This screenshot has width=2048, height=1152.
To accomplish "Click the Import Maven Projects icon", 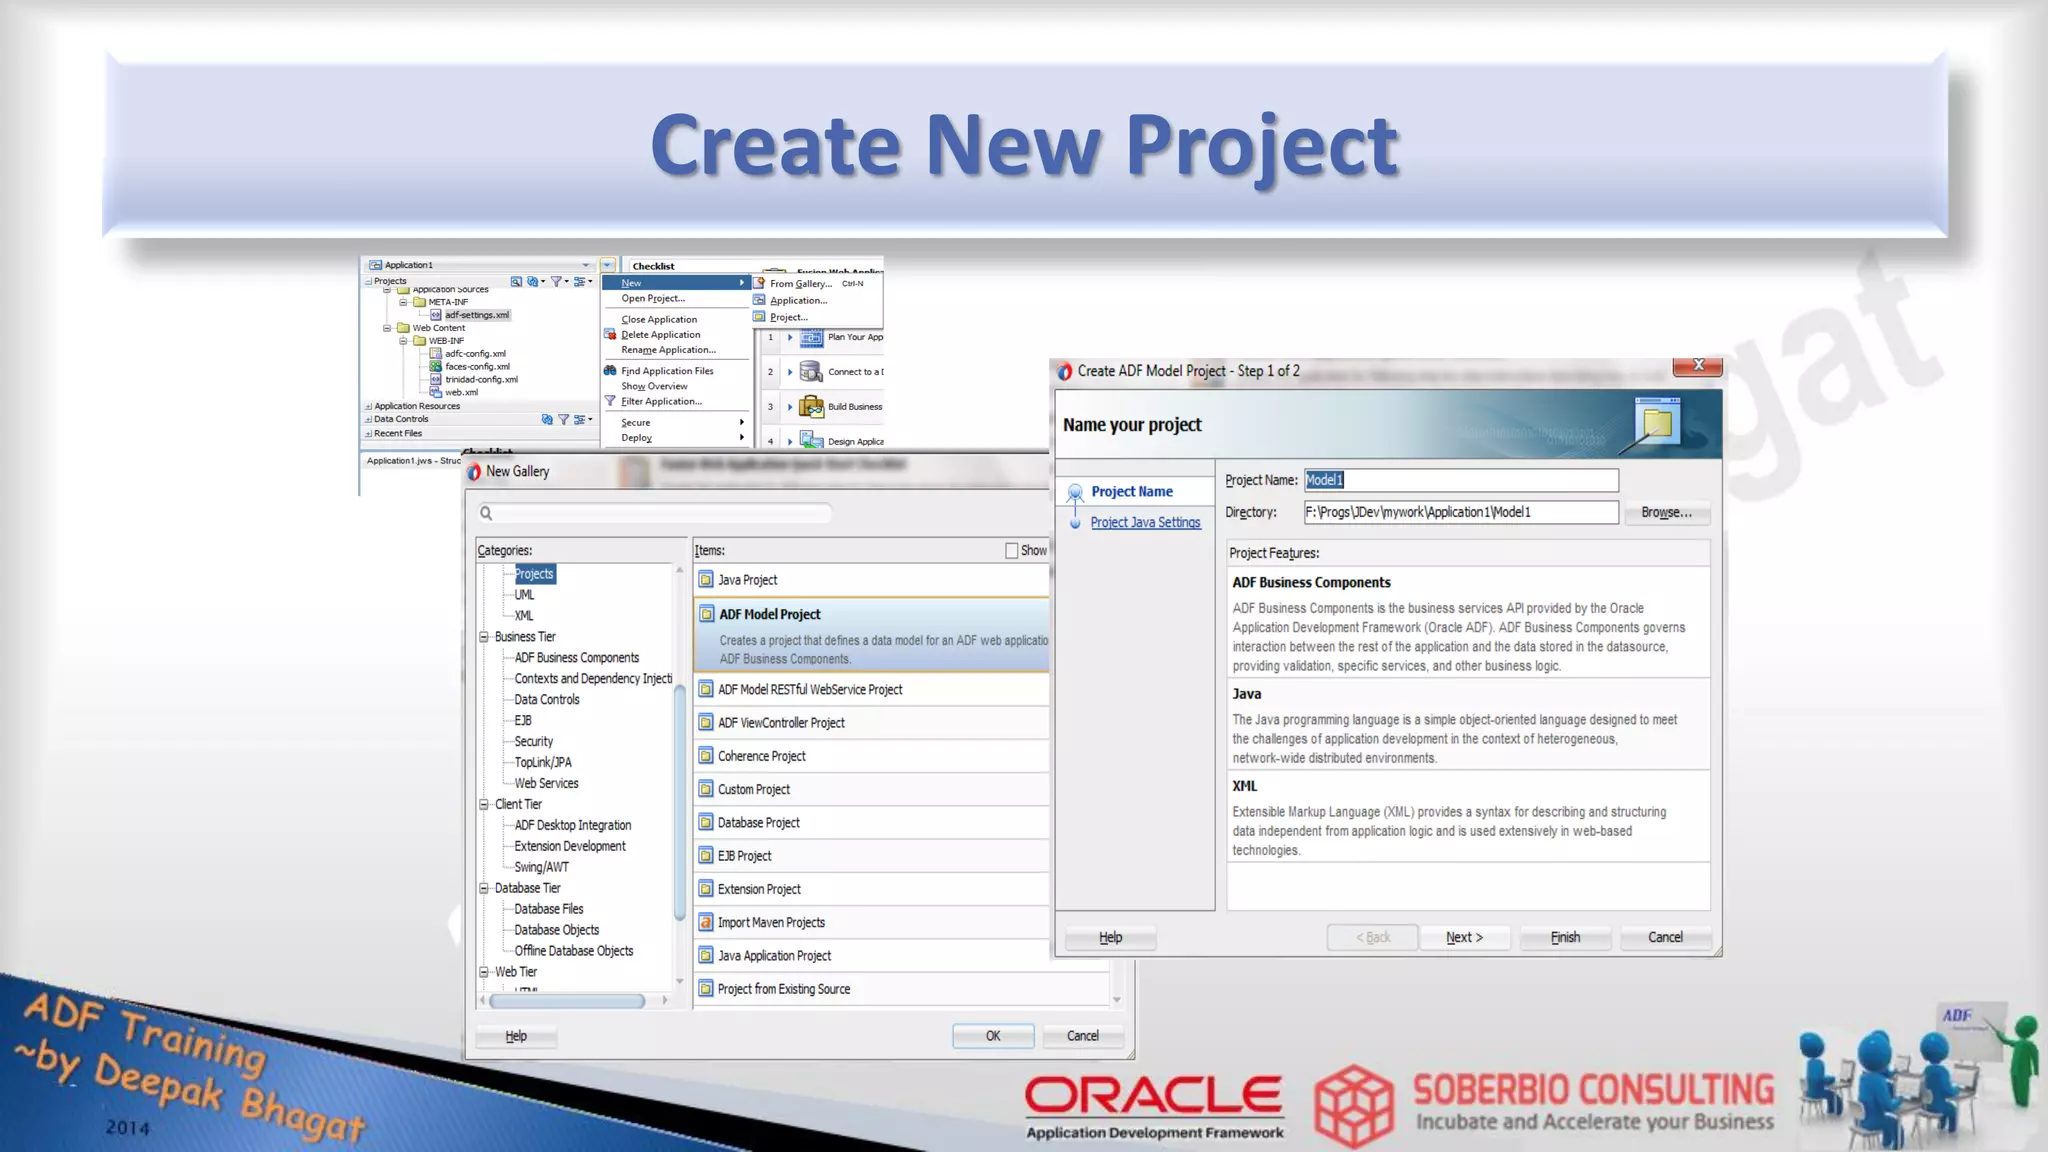I will pyautogui.click(x=706, y=922).
